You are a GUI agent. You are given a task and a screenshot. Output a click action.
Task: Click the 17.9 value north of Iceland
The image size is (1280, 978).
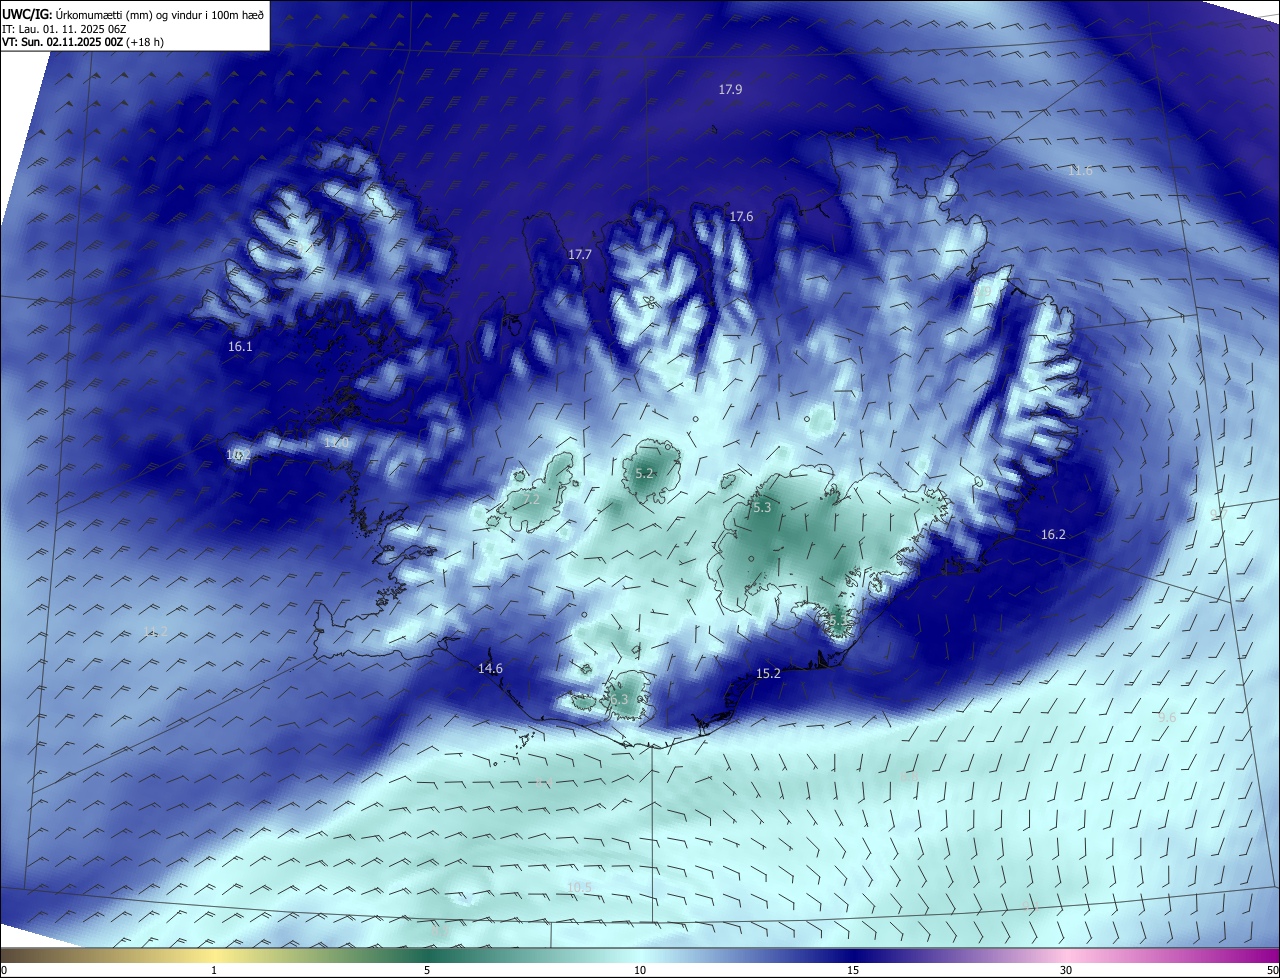pyautogui.click(x=730, y=90)
